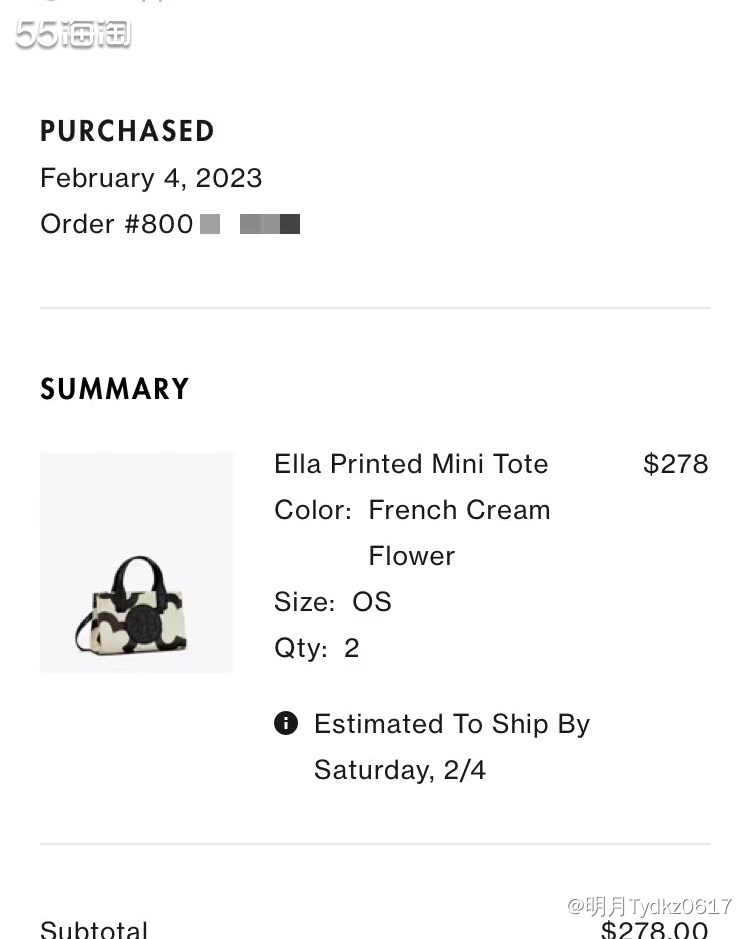Image resolution: width=750 pixels, height=939 pixels.
Task: Tap the word Flower in color name
Action: point(411,556)
